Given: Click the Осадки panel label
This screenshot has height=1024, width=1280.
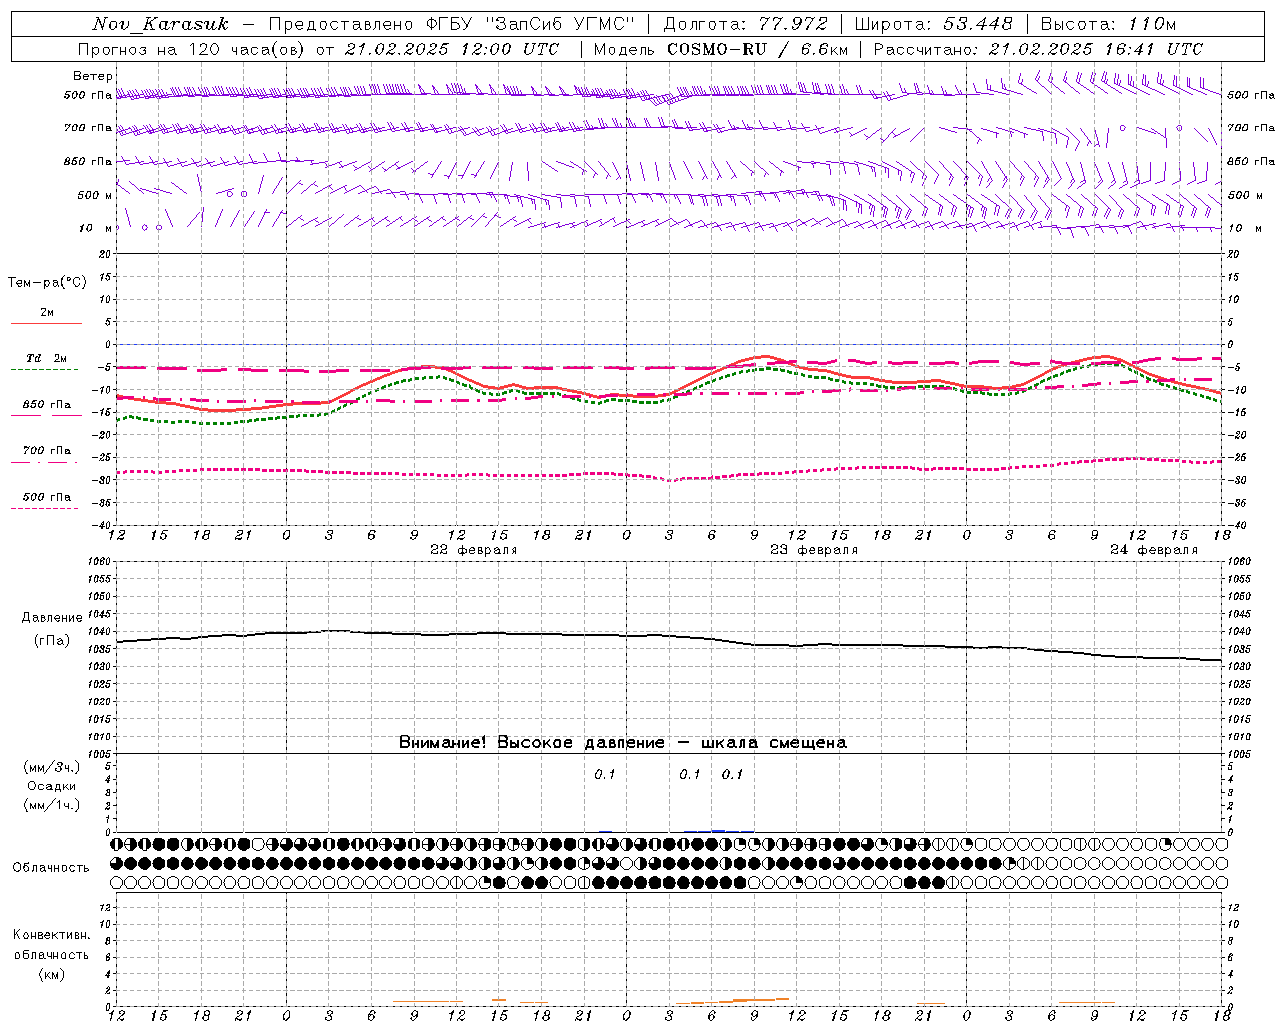Looking at the screenshot, I should pos(52,786).
